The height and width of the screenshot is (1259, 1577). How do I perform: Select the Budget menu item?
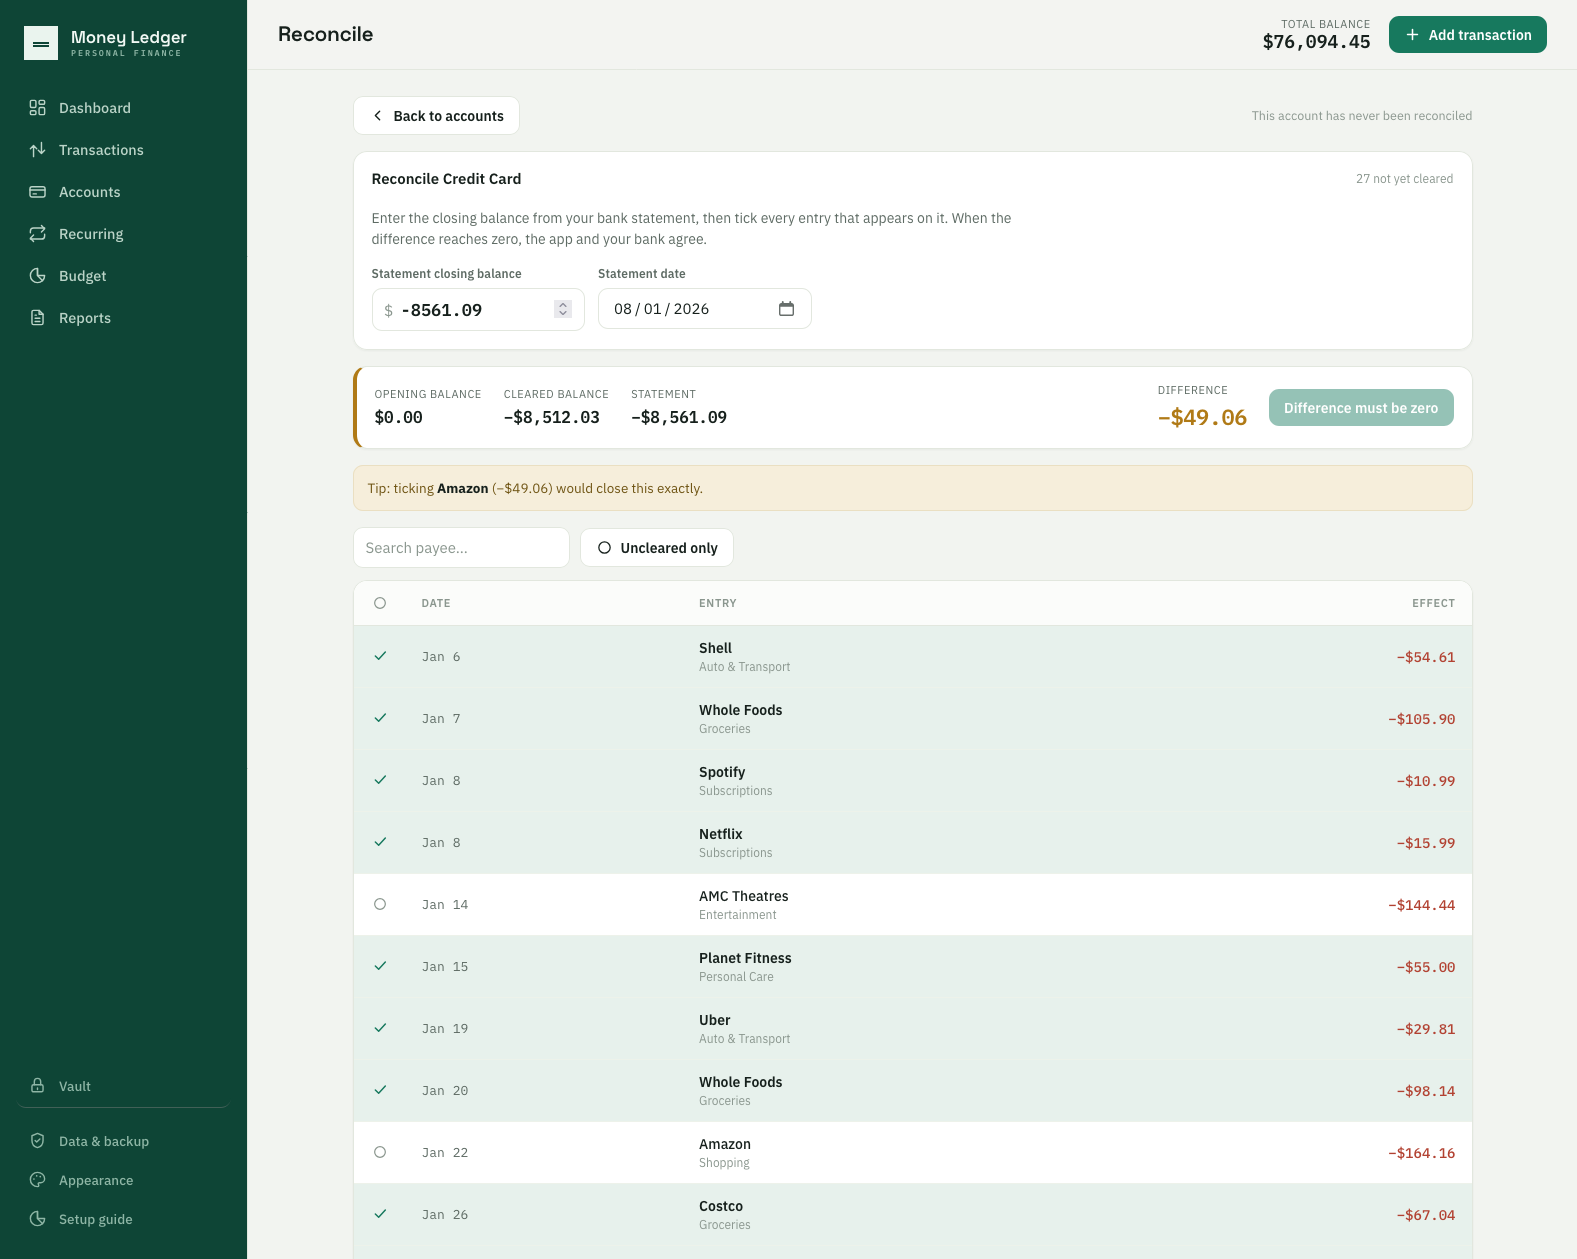pos(123,276)
